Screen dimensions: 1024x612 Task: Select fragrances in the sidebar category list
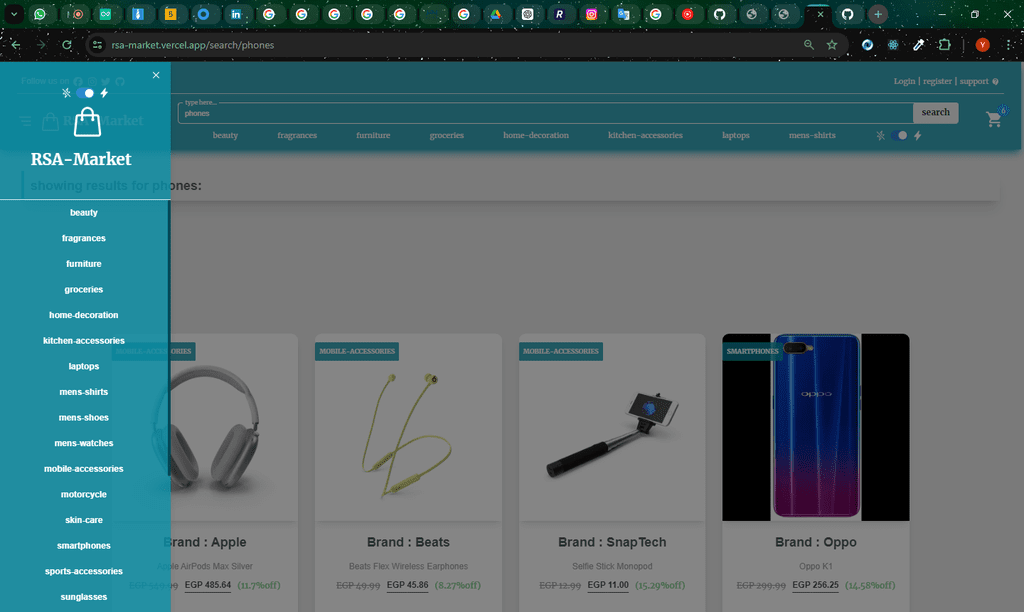pyautogui.click(x=84, y=238)
